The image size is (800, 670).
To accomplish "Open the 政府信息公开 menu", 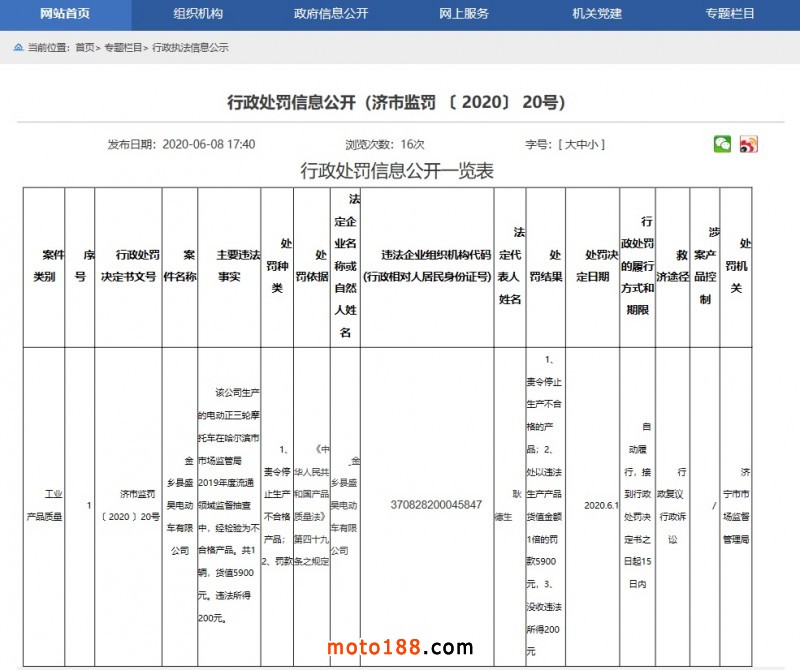I will click(x=331, y=14).
